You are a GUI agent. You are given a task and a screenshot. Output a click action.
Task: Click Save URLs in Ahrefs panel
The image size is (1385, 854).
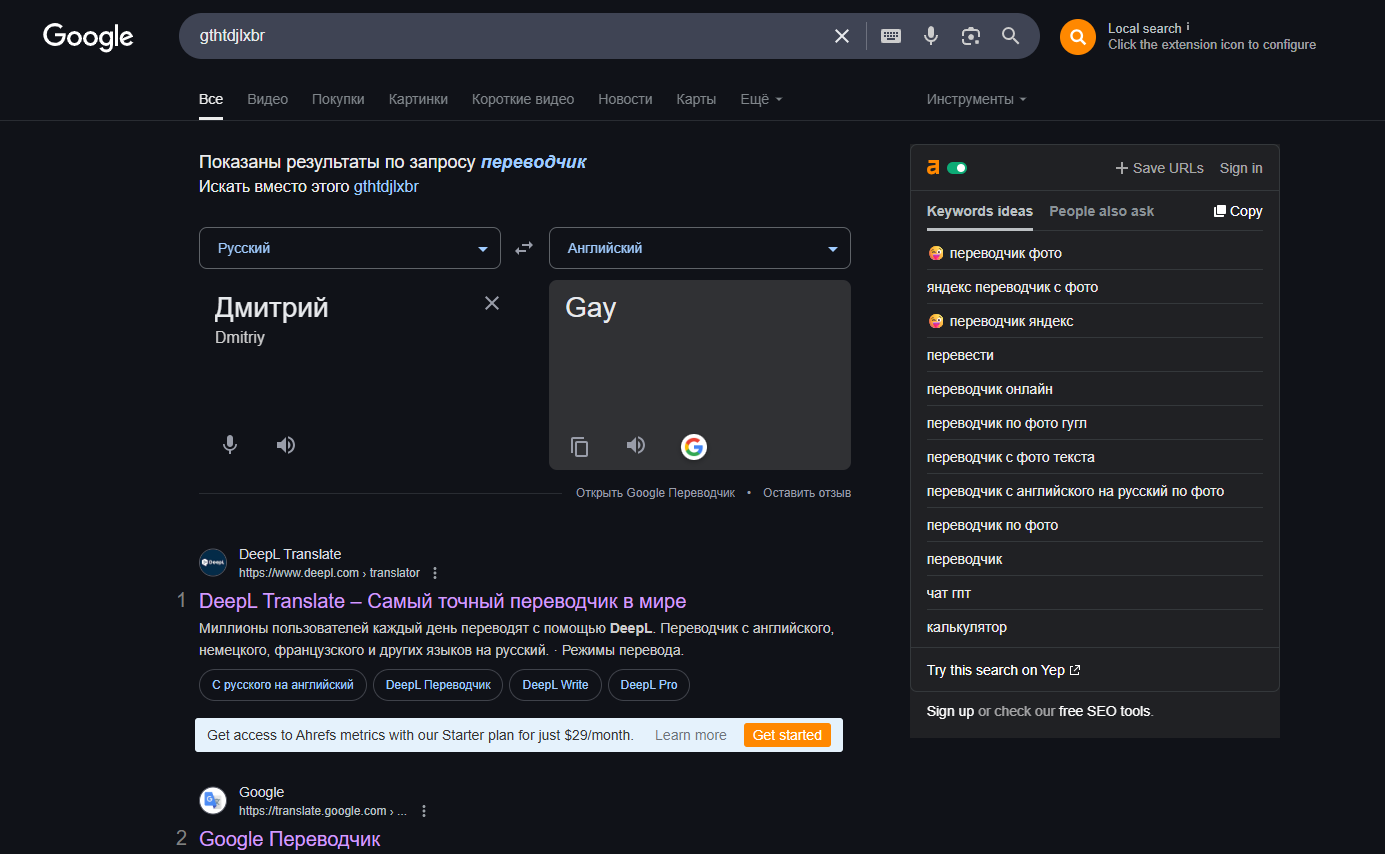(1160, 168)
